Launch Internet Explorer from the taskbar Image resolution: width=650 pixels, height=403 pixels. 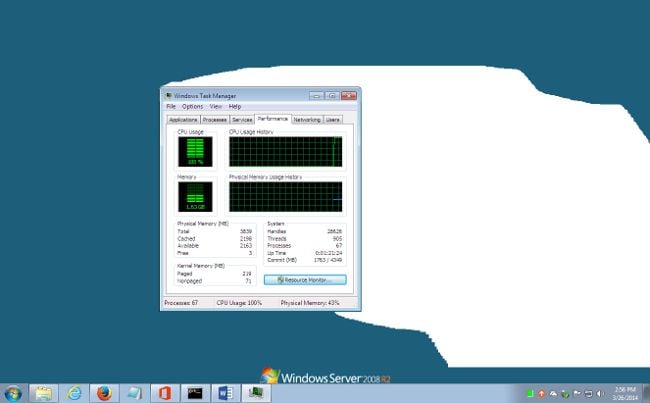point(74,393)
